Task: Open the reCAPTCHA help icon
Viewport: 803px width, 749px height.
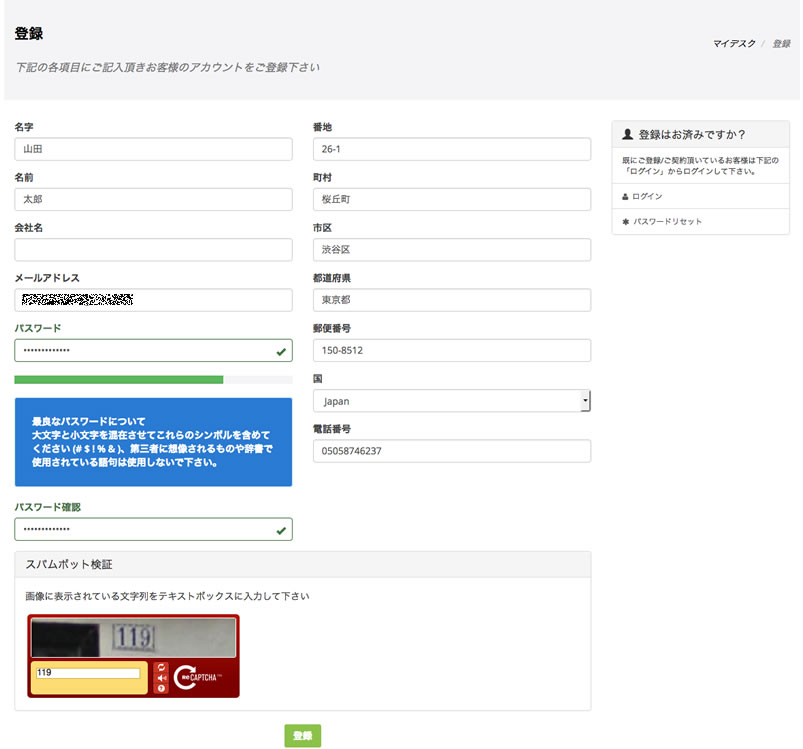Action: 161,689
